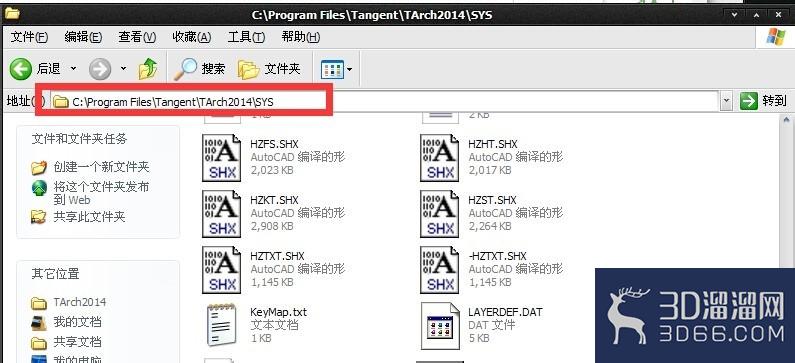Open the 收藏(A) menu

coord(192,37)
